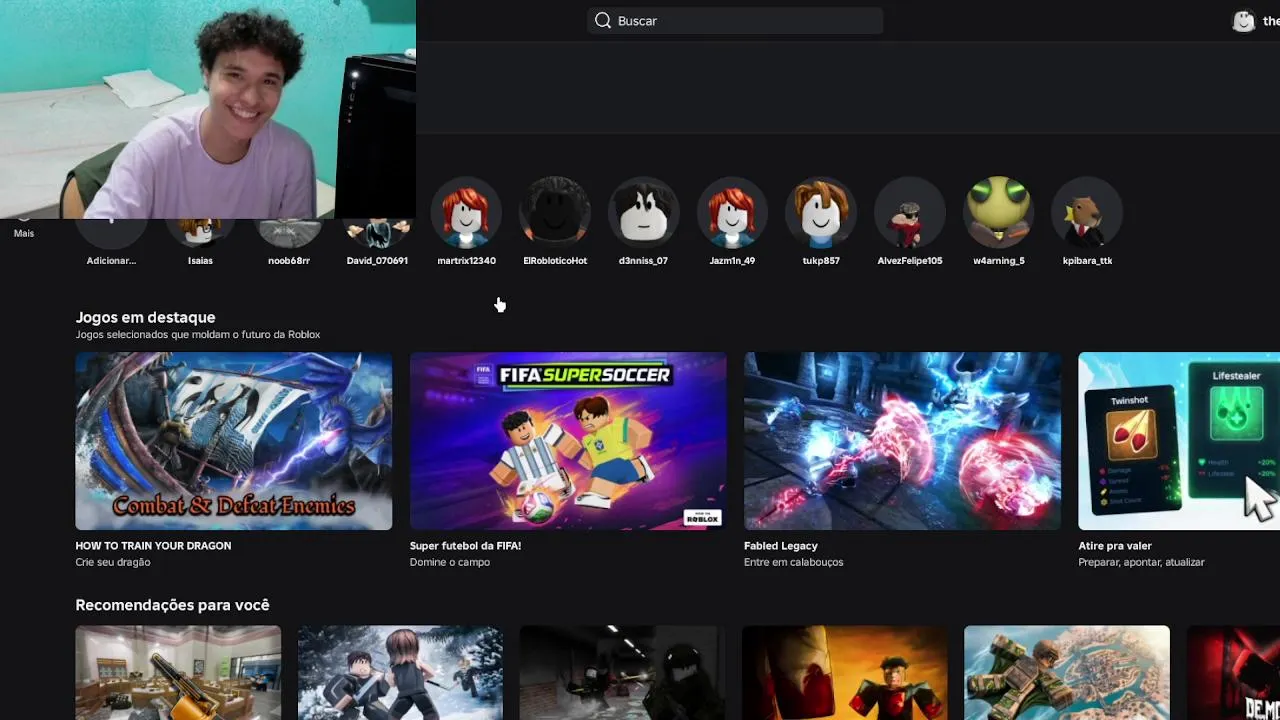The width and height of the screenshot is (1280, 720).
Task: Open recommended orange boxer game thumbnail
Action: (x=844, y=673)
